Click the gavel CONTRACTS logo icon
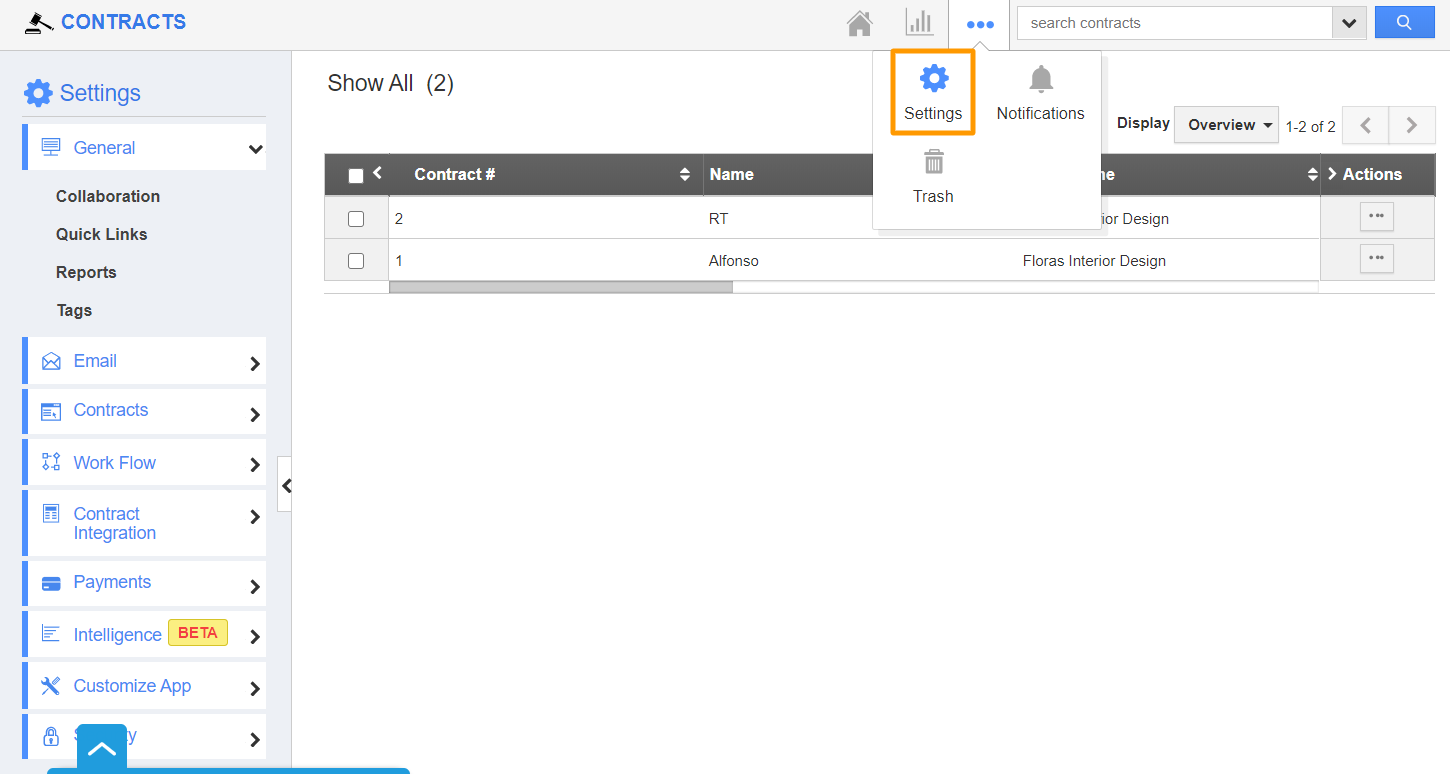This screenshot has height=774, width=1450. tap(38, 21)
